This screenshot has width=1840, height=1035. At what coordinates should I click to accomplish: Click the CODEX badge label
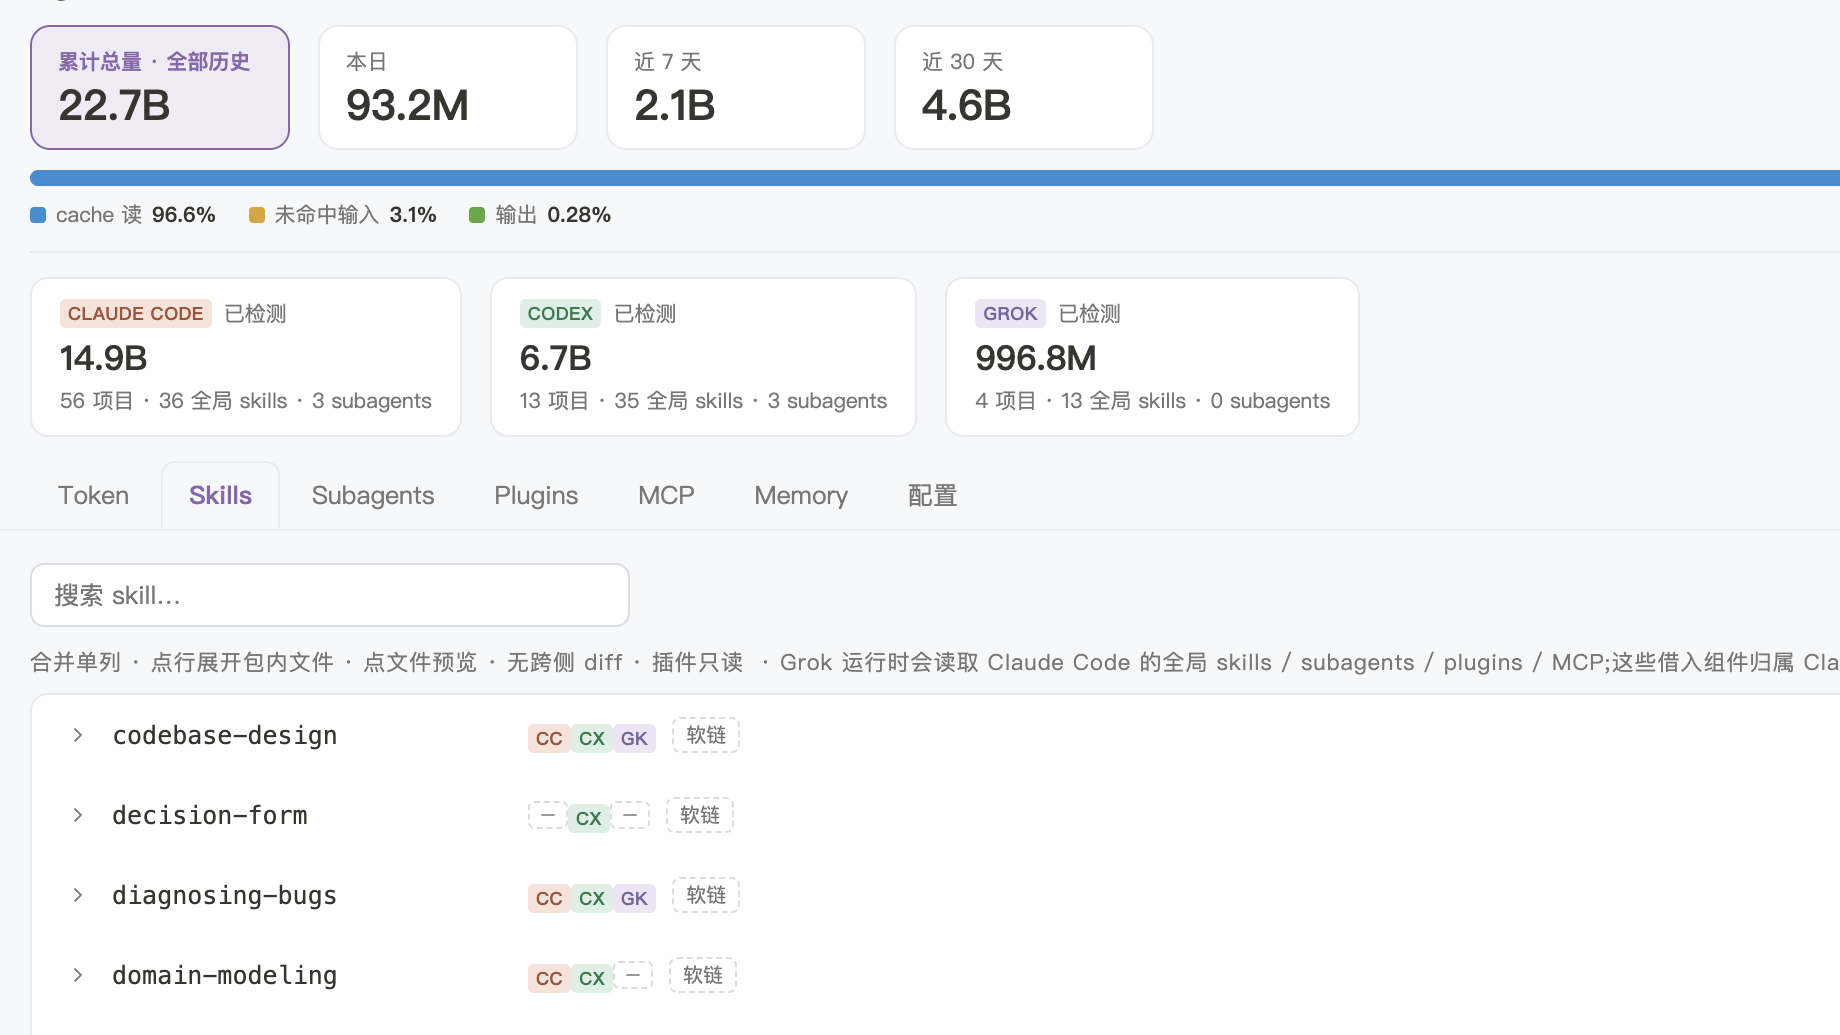point(560,314)
